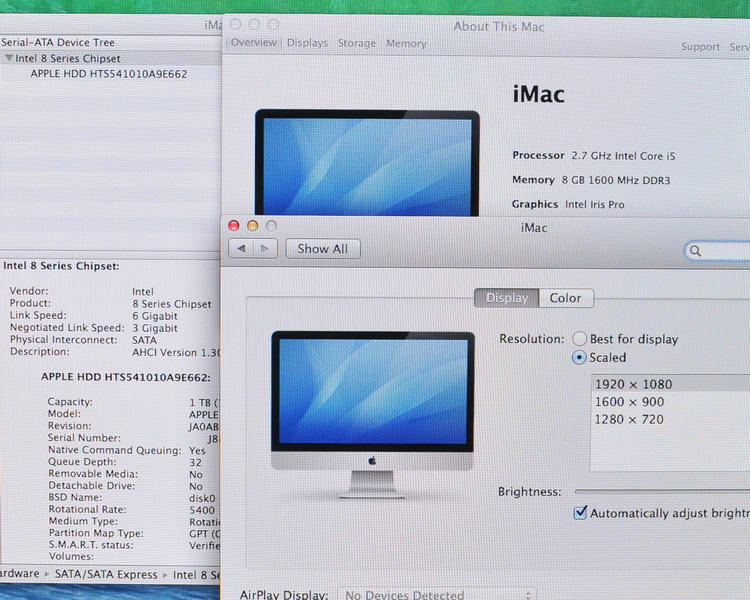The height and width of the screenshot is (600, 750).
Task: Click the Queue Depth value 32
Action: [196, 463]
